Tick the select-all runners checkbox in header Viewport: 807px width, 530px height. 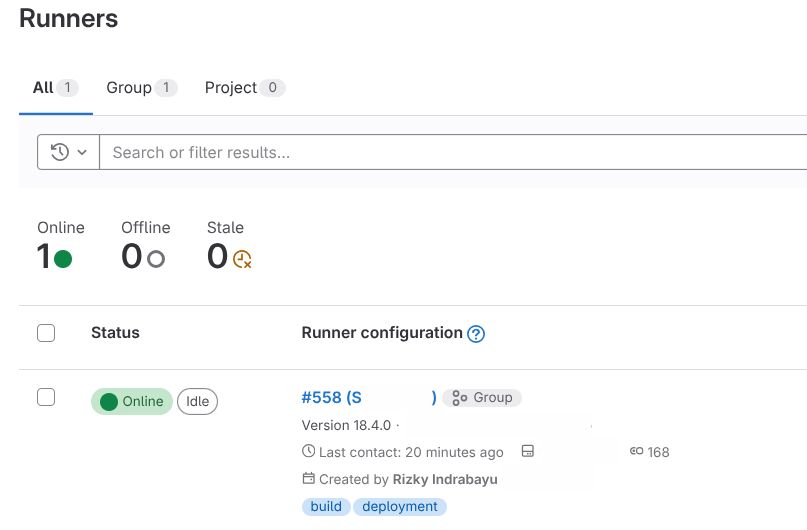point(46,333)
